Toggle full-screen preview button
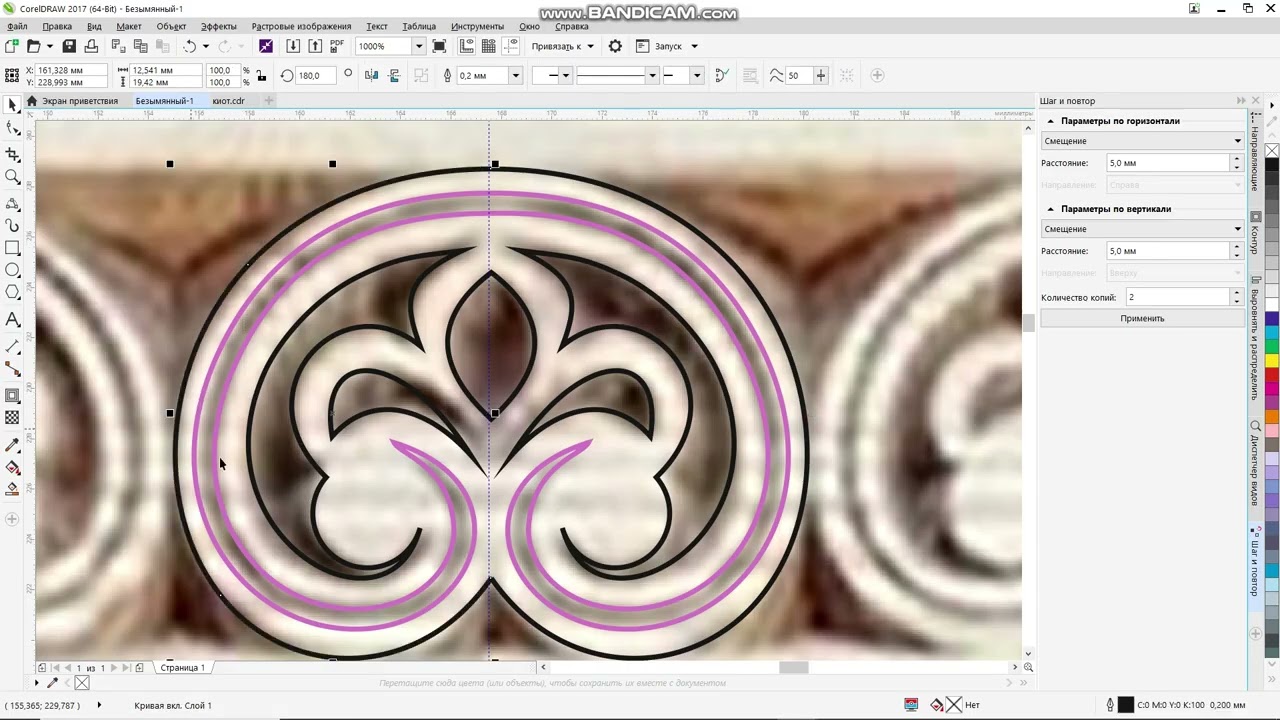Screen dimensions: 1280x720 tap(439, 46)
